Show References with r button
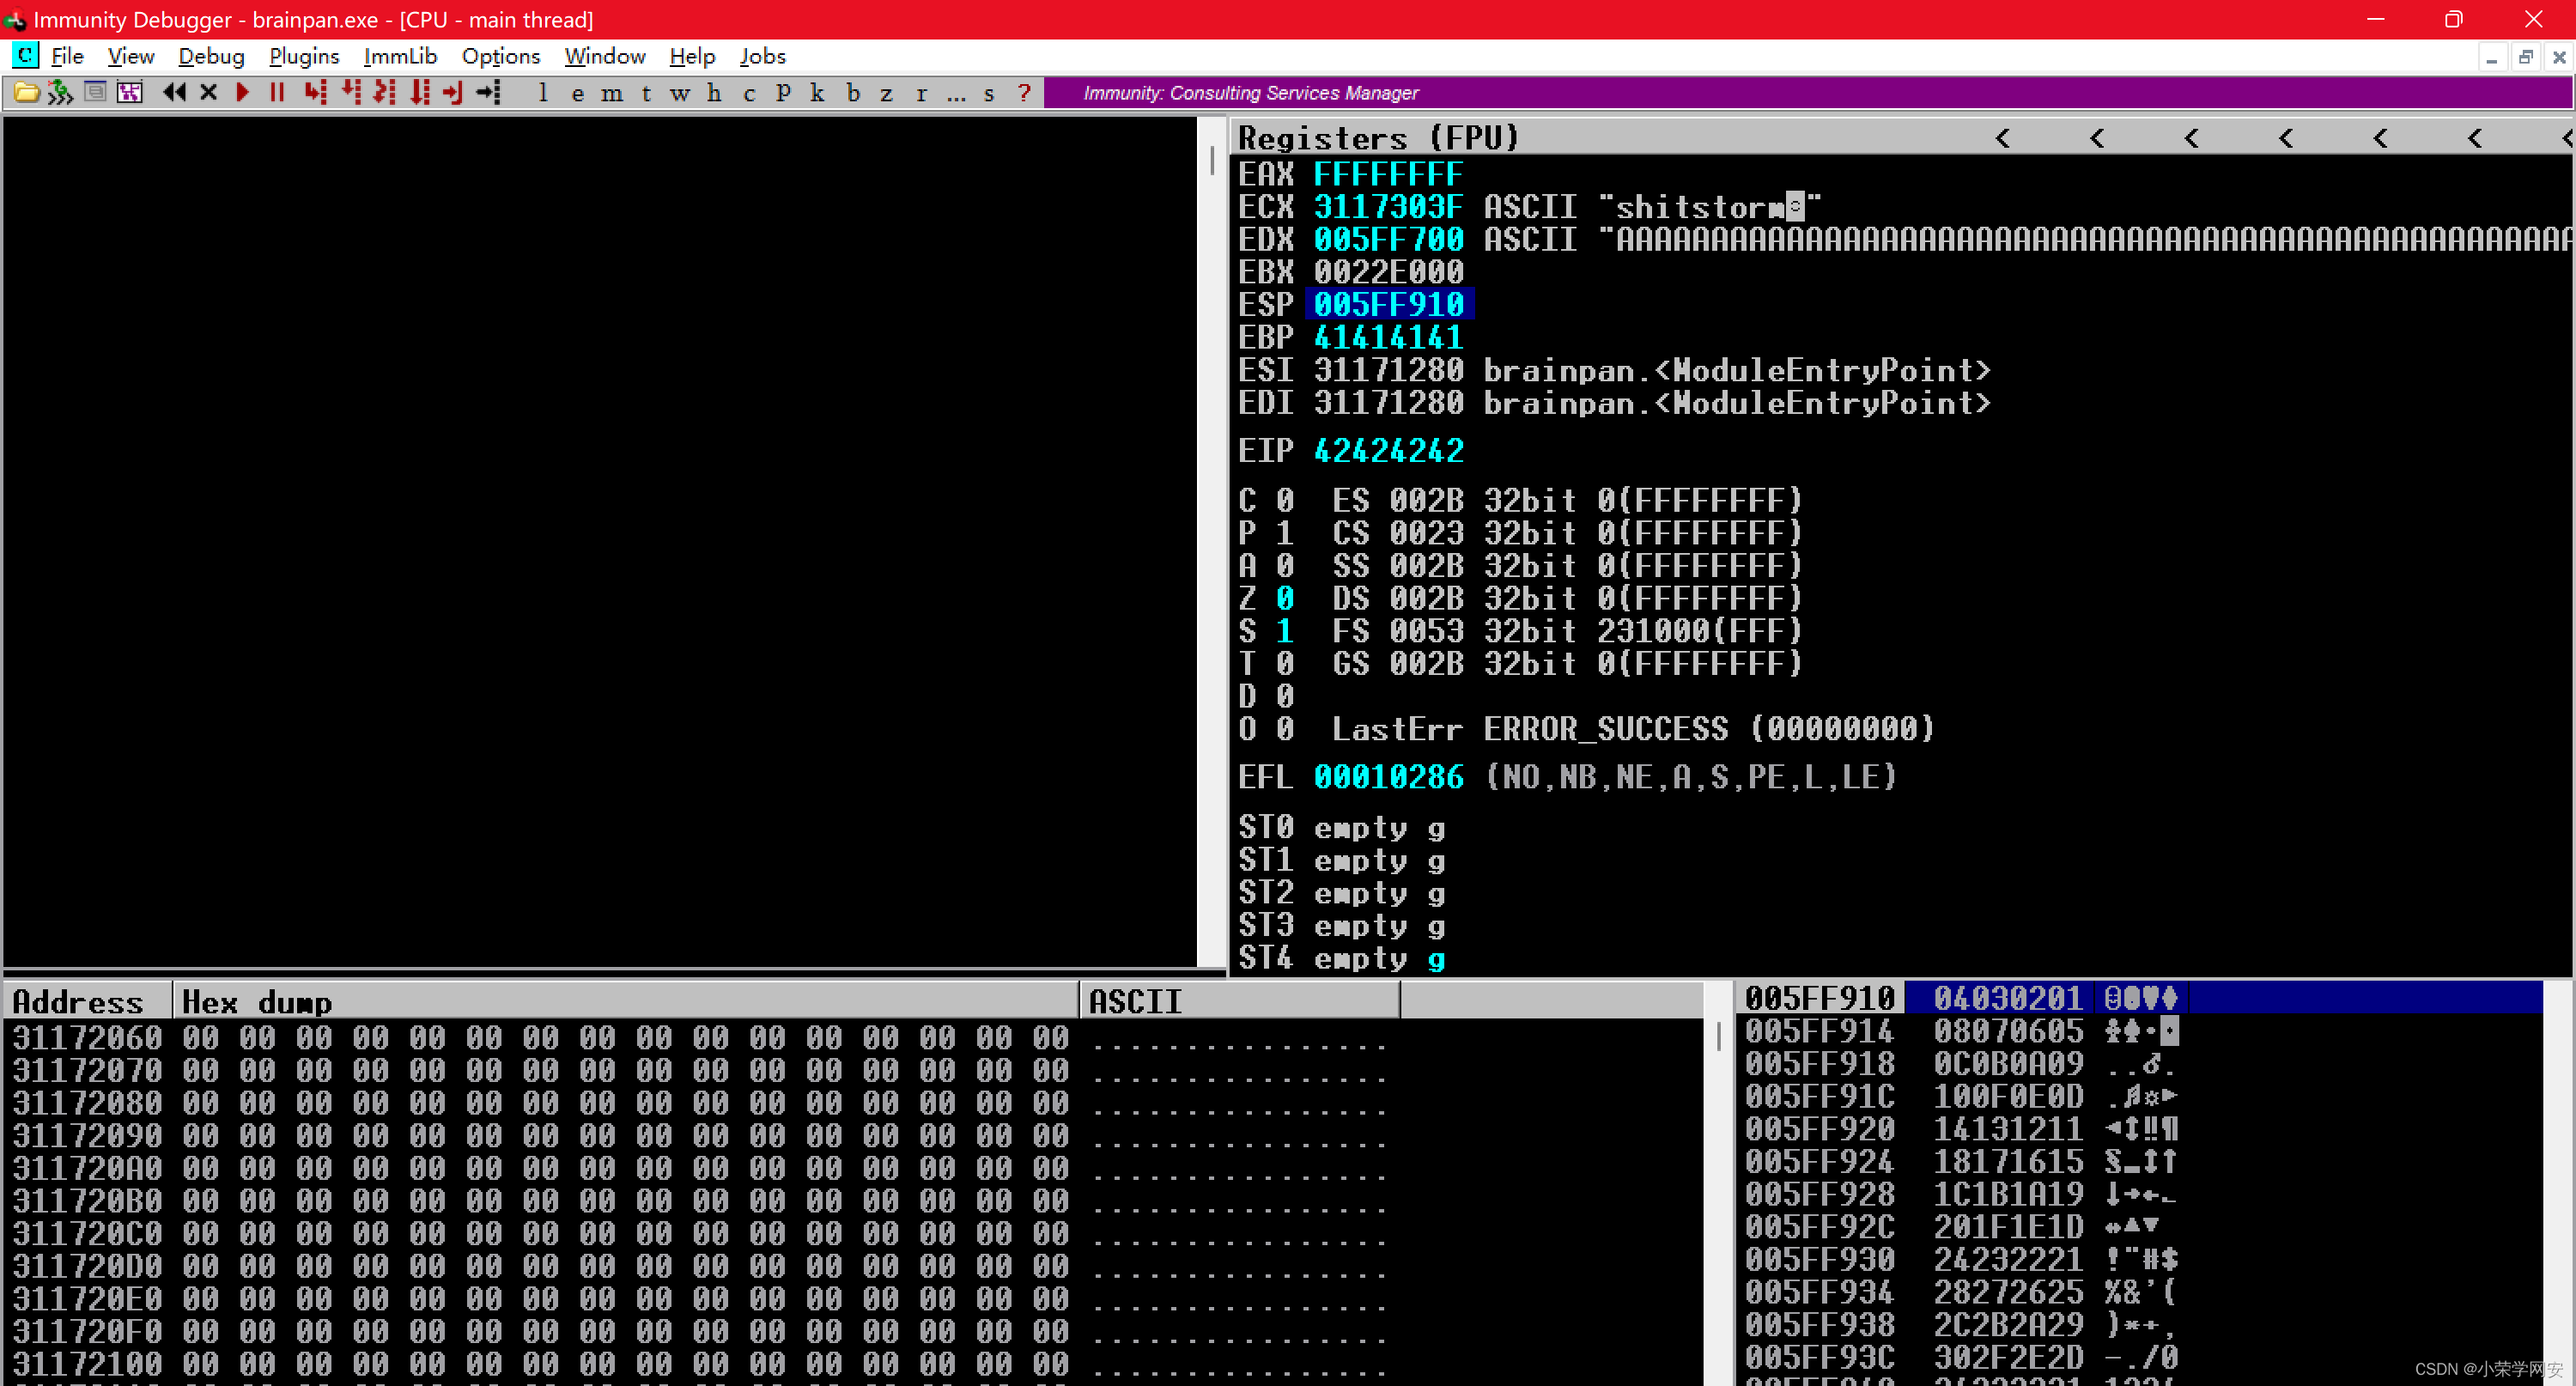The image size is (2576, 1386). [921, 93]
